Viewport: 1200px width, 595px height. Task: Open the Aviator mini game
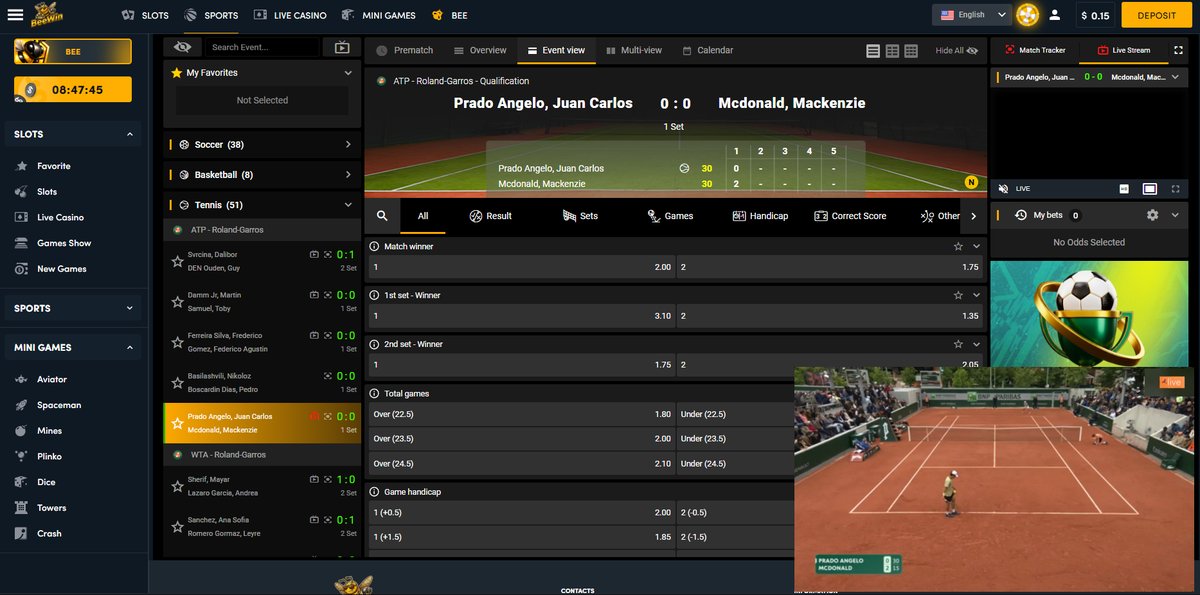pyautogui.click(x=52, y=379)
